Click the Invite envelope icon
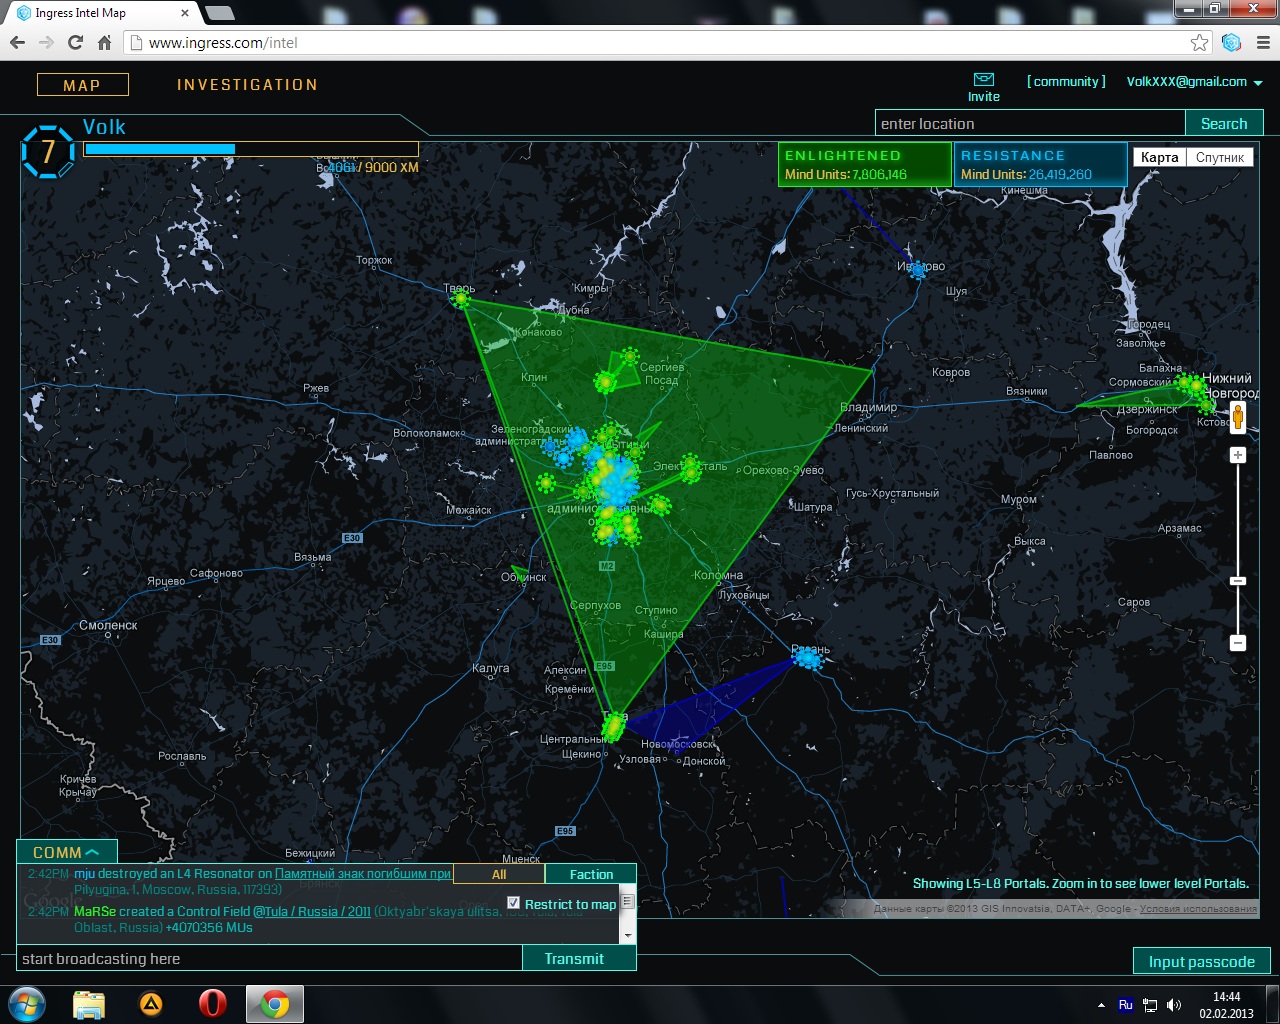This screenshot has height=1024, width=1280. [984, 79]
